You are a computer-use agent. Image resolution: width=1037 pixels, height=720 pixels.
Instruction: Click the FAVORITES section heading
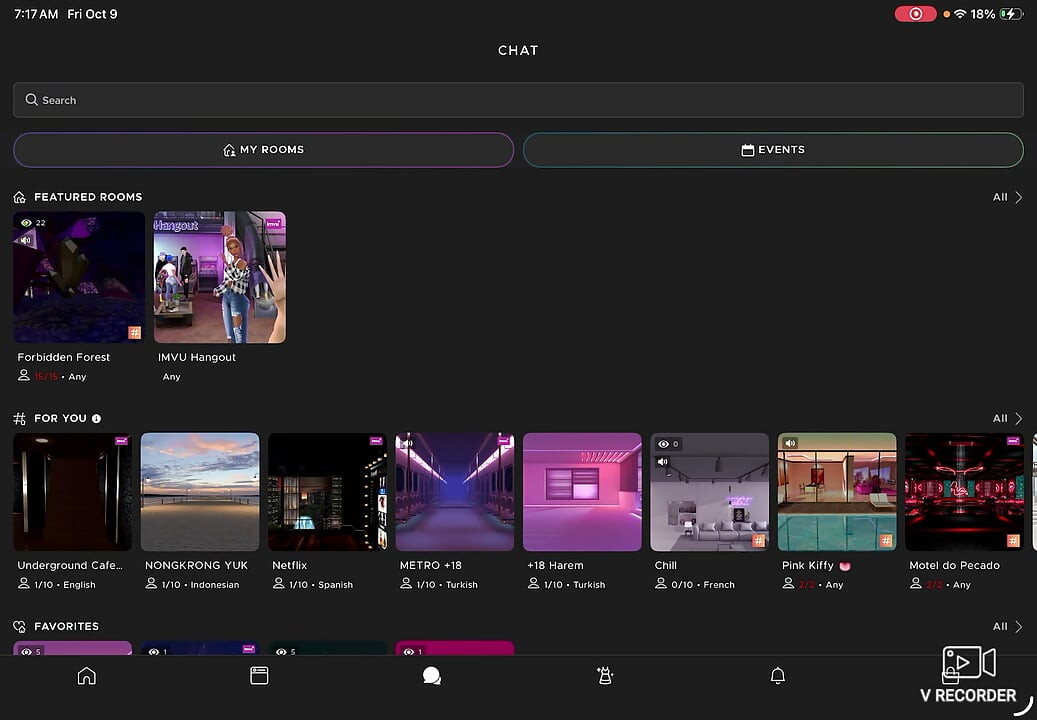pos(66,626)
